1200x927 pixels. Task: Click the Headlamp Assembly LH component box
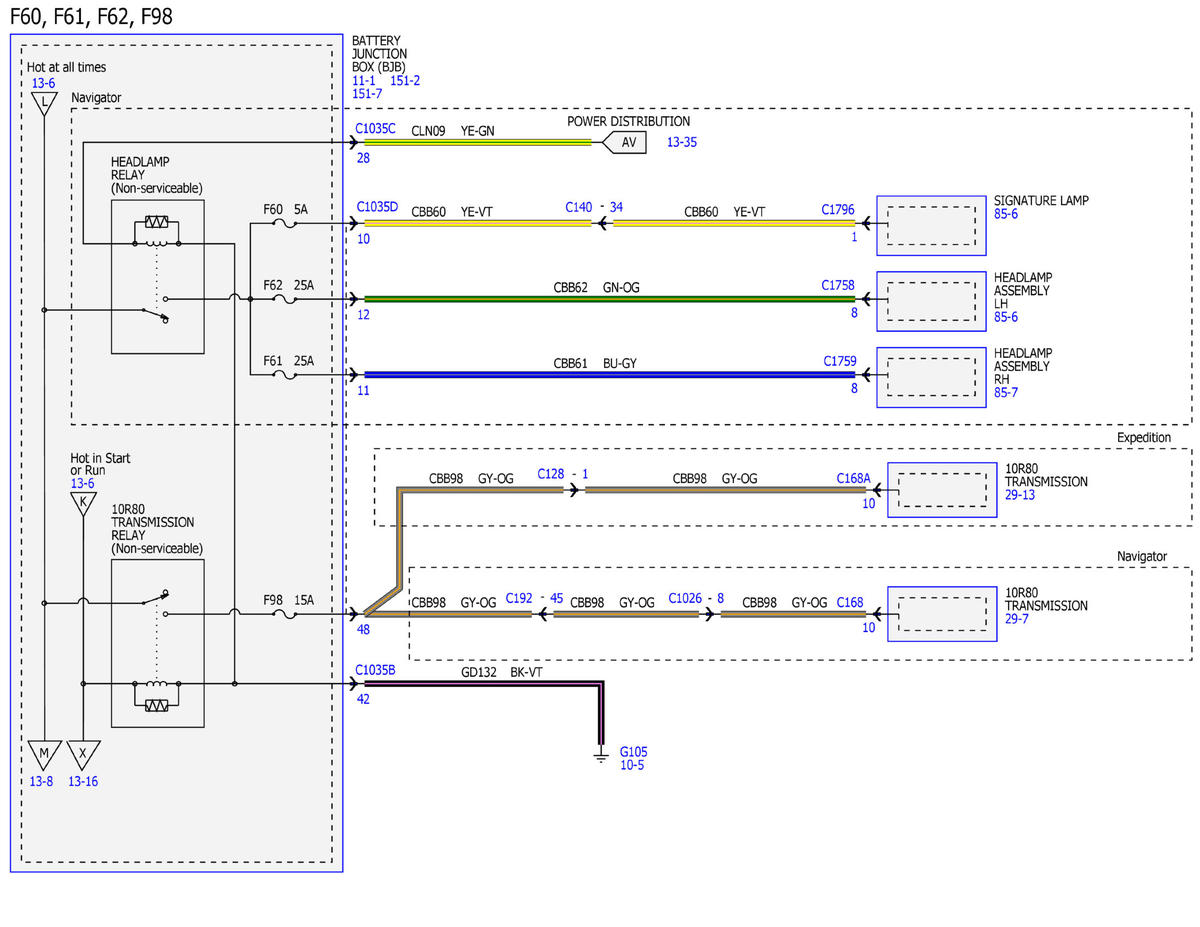(931, 301)
